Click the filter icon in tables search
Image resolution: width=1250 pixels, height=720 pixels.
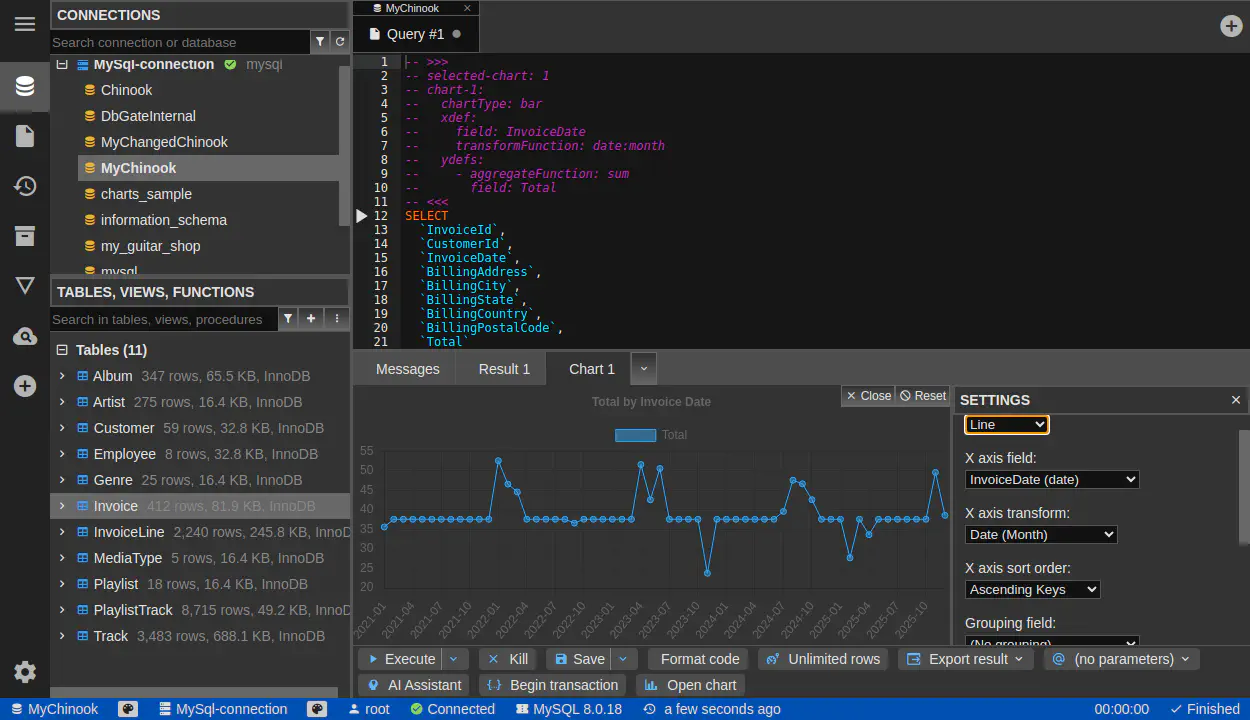click(x=288, y=319)
